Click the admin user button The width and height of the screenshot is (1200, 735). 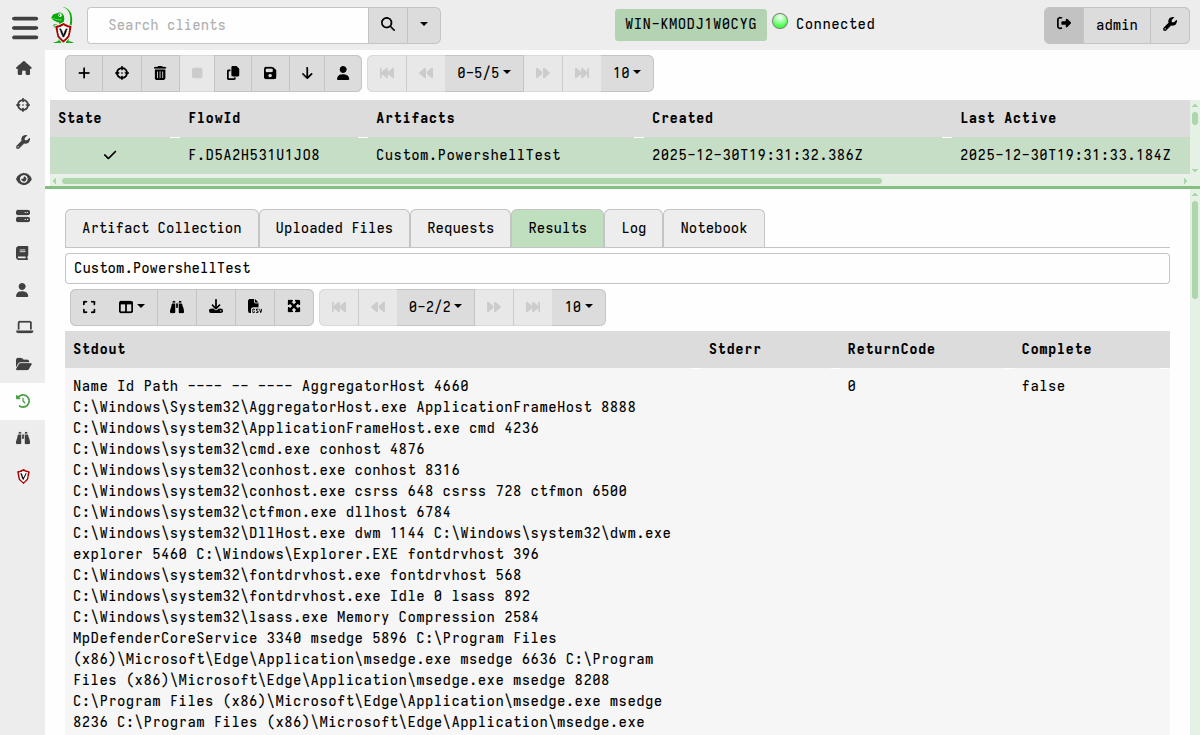[1117, 25]
